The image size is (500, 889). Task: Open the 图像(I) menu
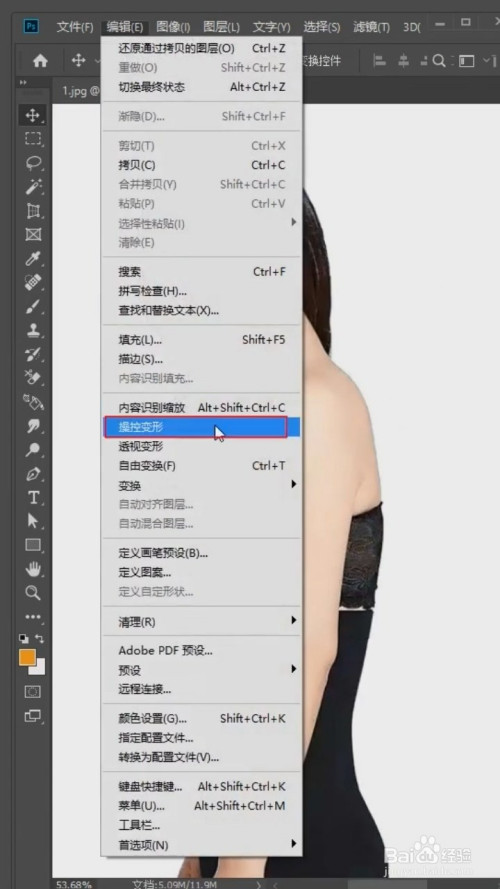pos(173,27)
